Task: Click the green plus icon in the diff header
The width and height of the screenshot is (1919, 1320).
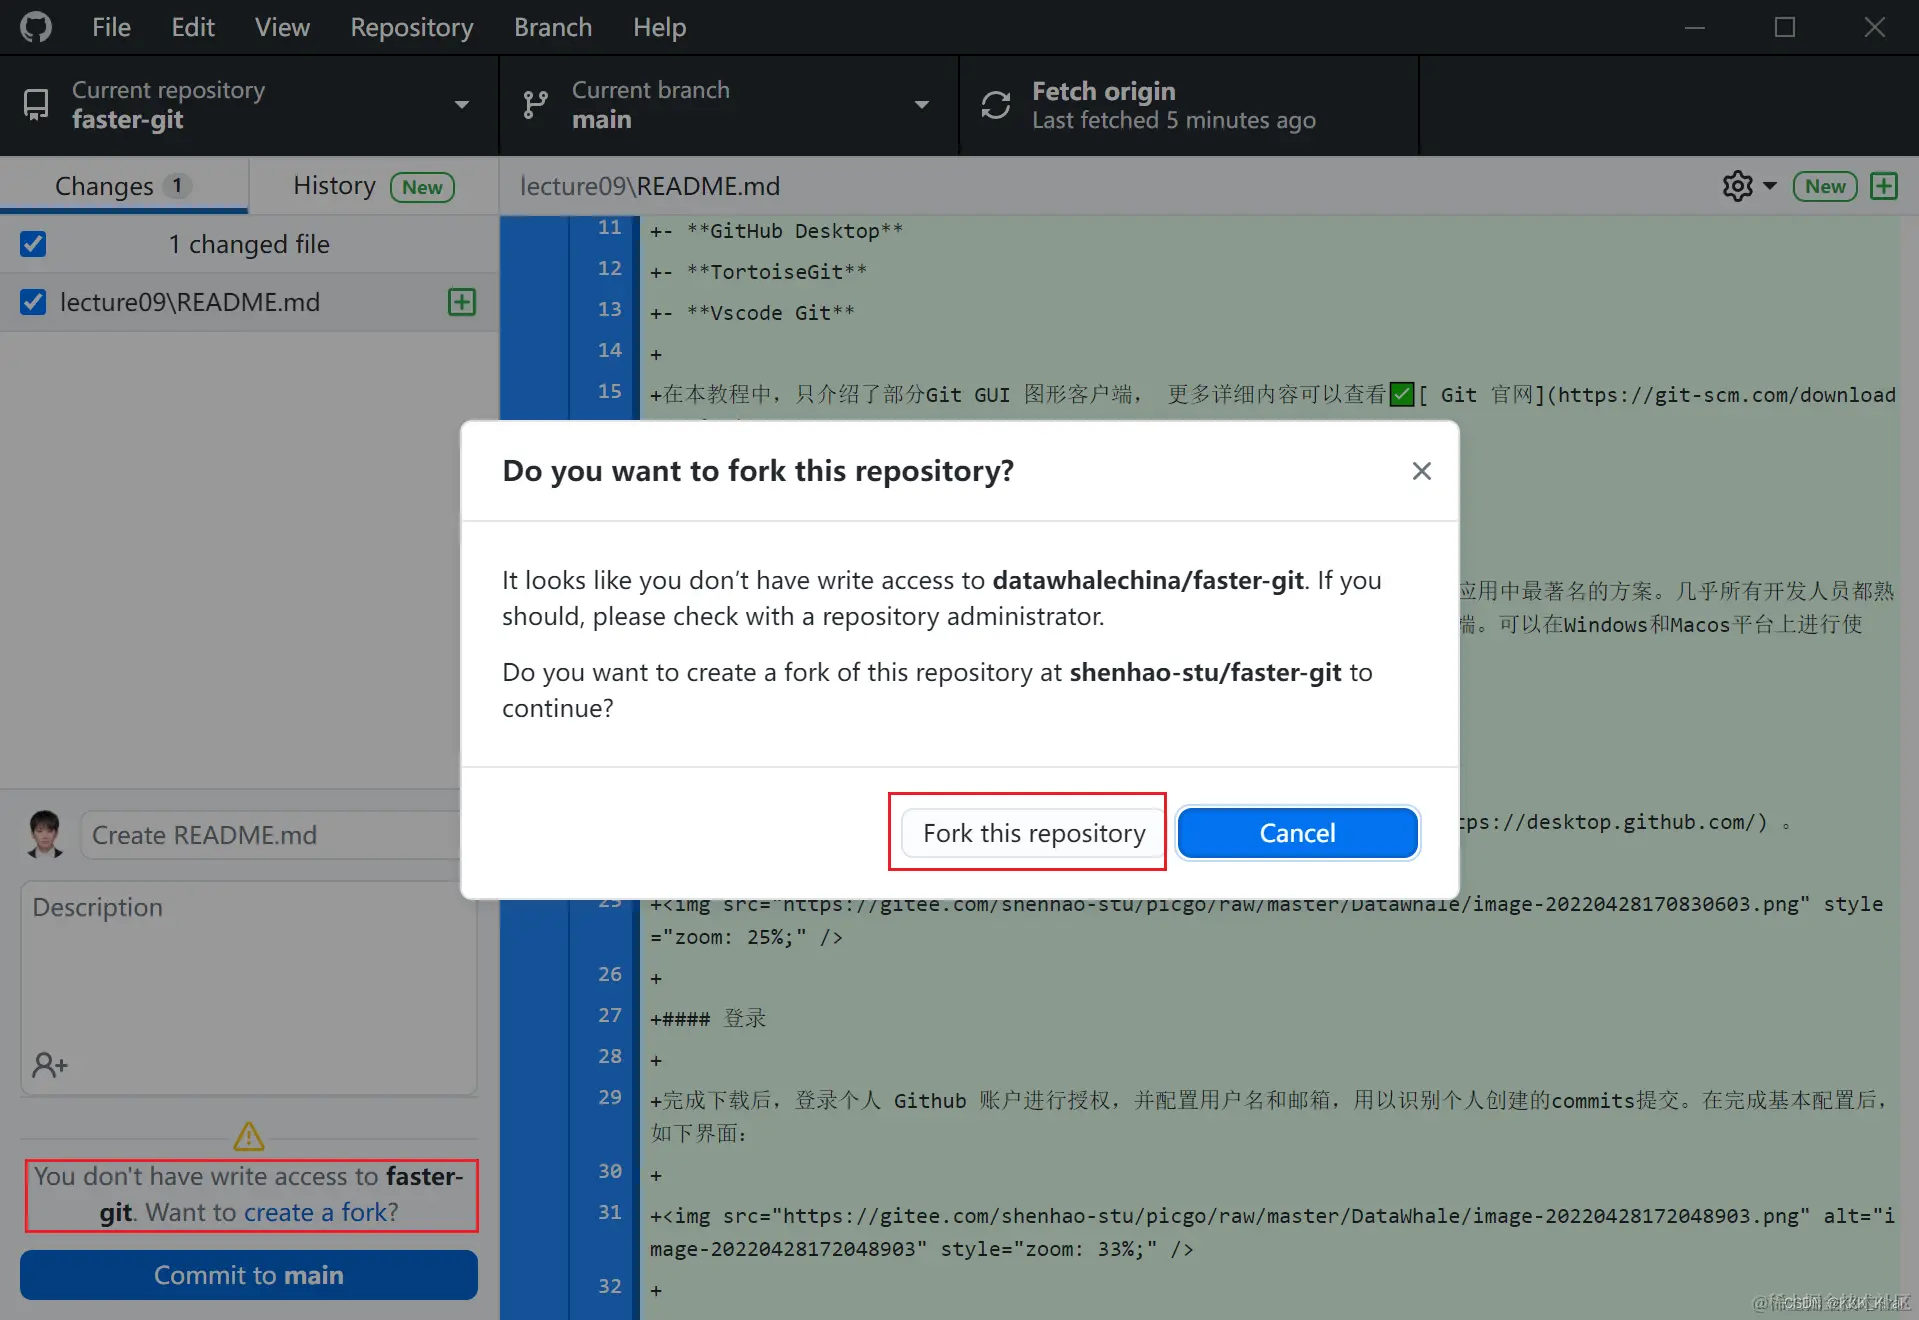Action: click(1884, 186)
